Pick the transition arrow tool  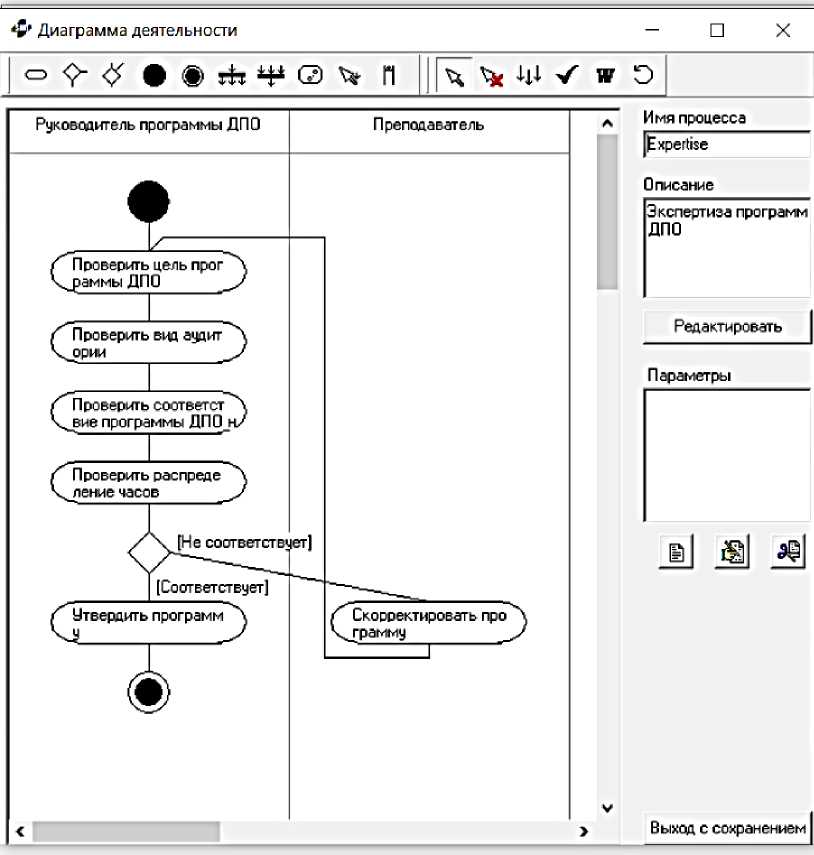(349, 75)
